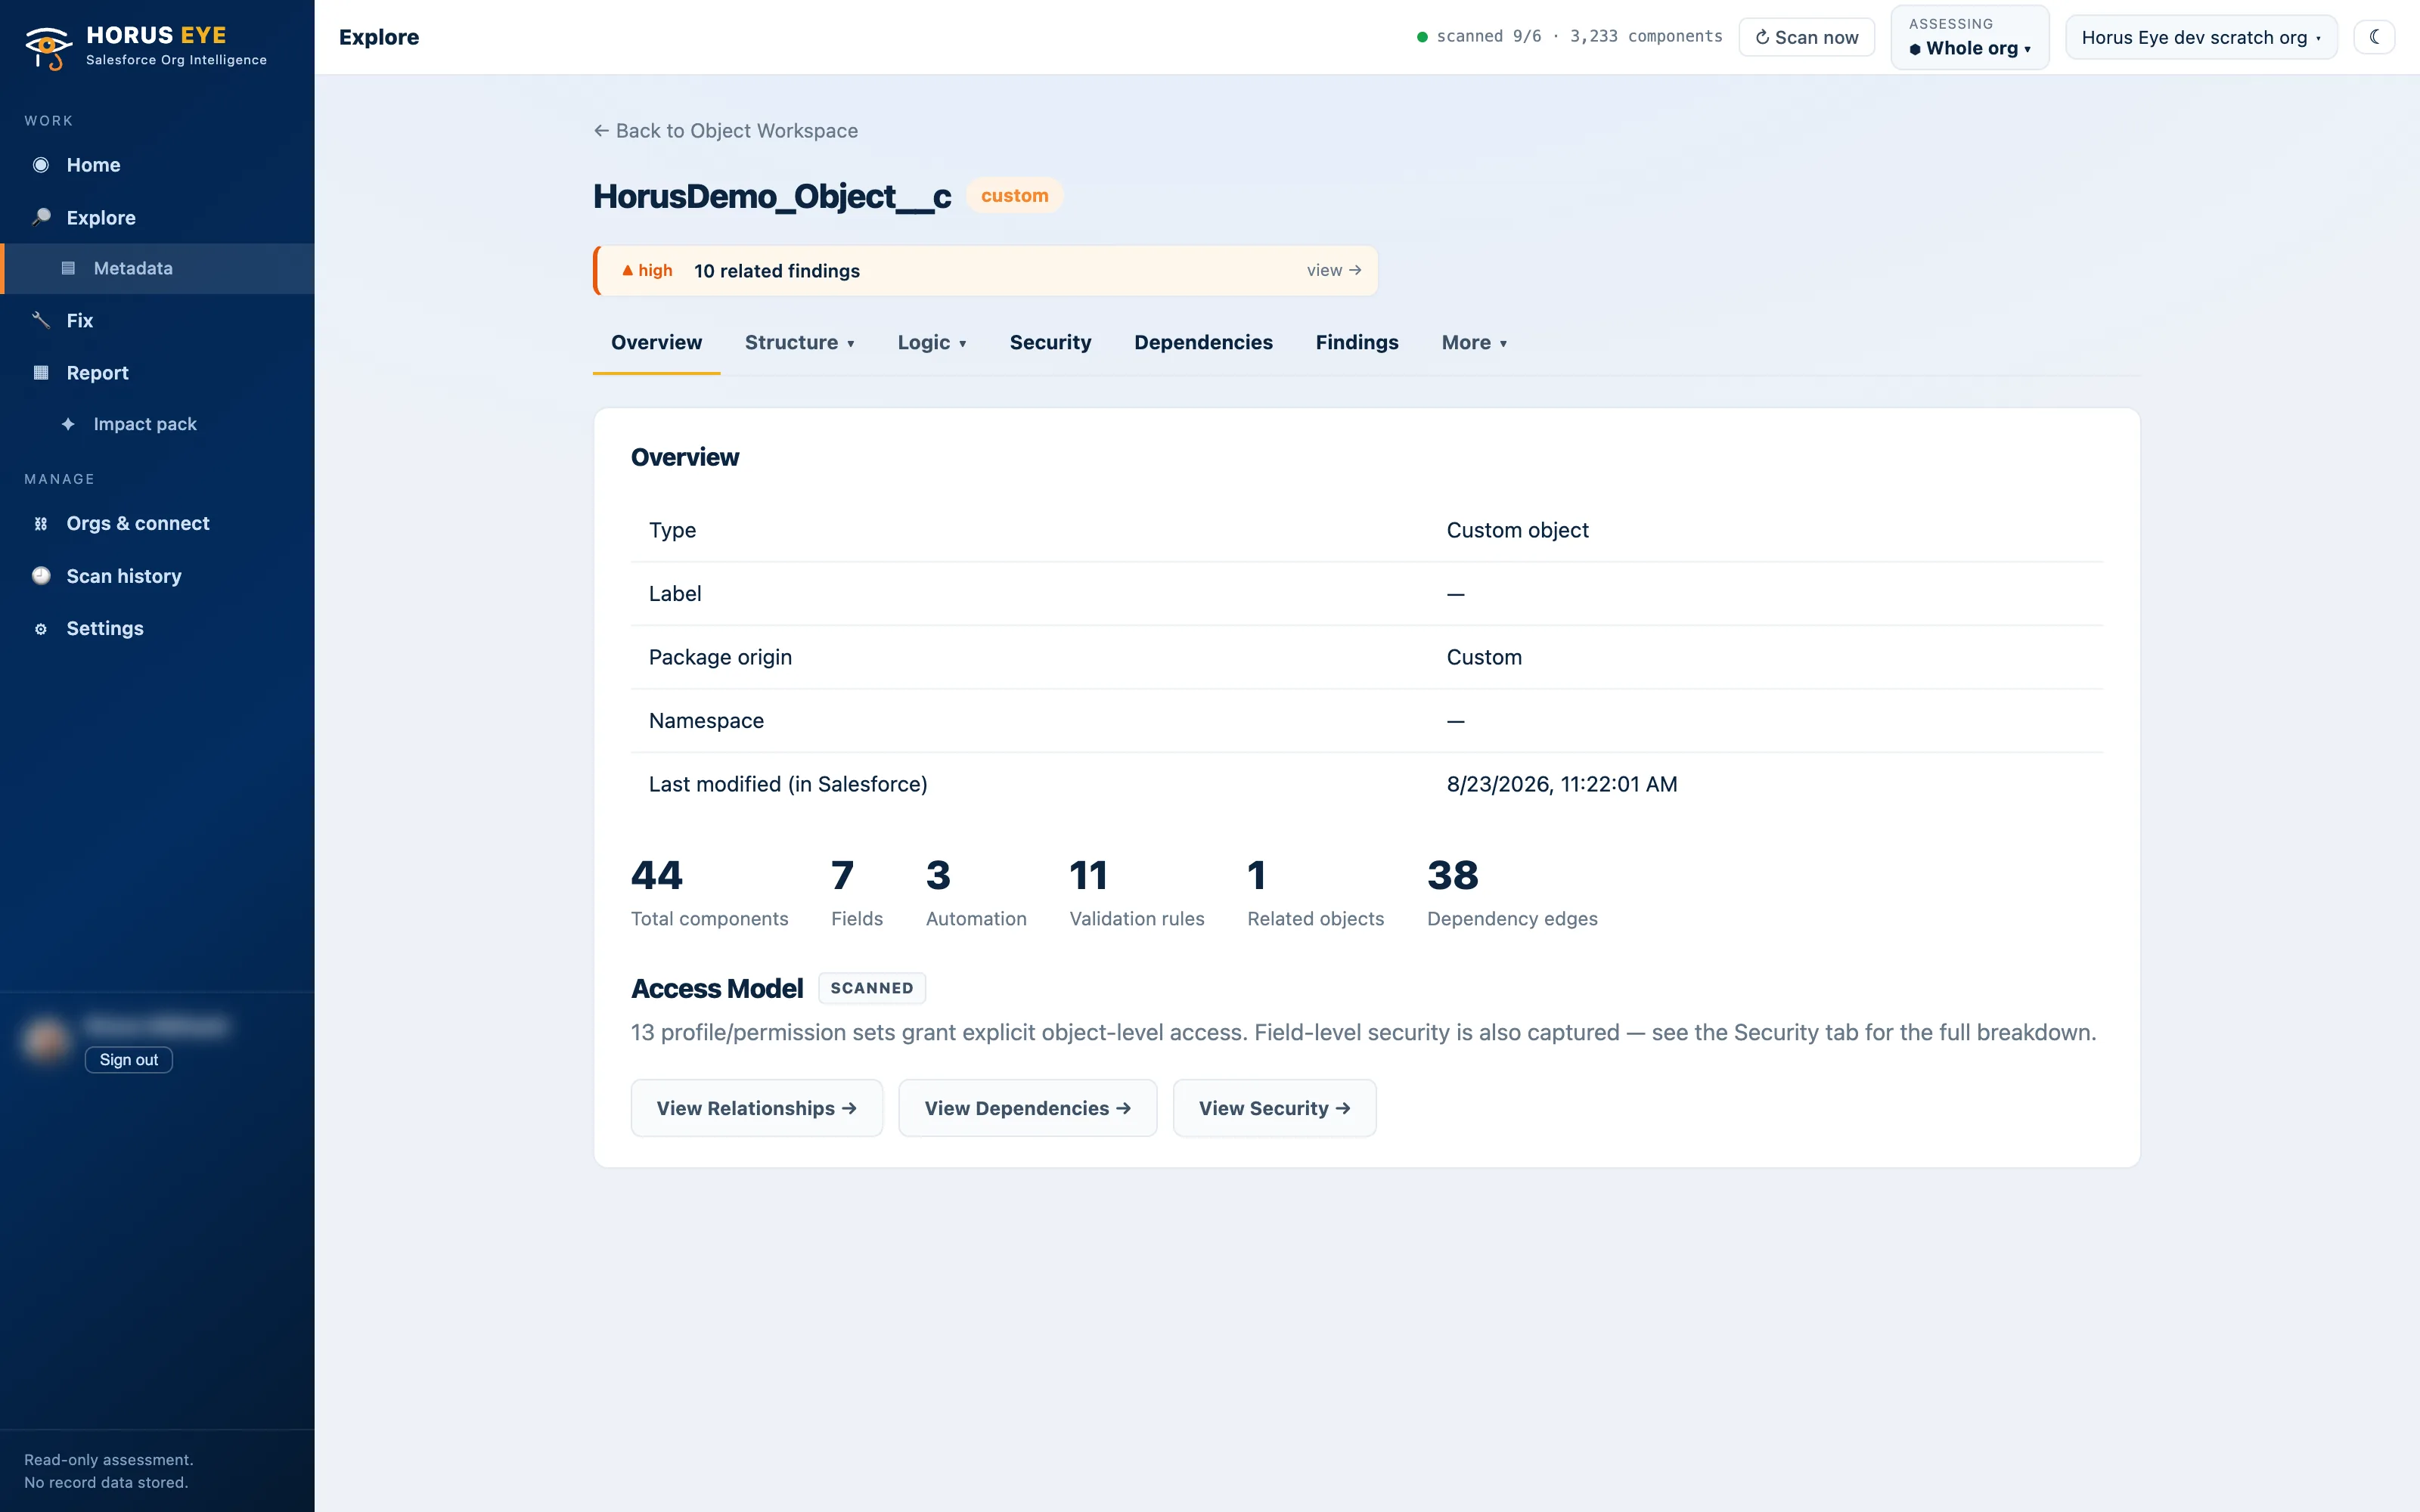Click the Last modified date value

click(x=1562, y=784)
